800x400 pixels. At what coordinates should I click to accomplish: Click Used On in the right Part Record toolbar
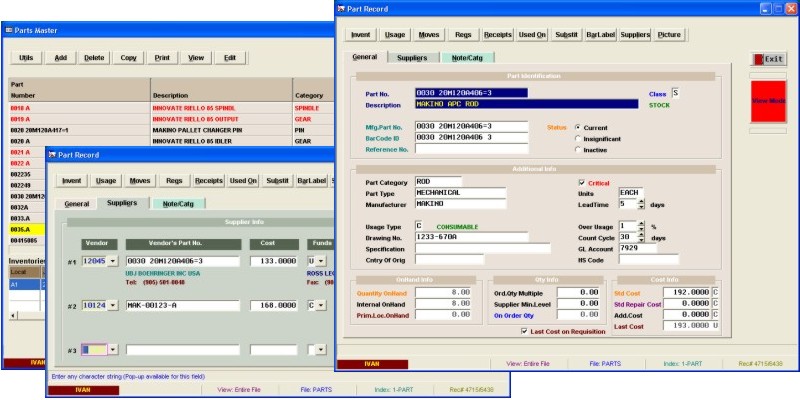[x=533, y=34]
